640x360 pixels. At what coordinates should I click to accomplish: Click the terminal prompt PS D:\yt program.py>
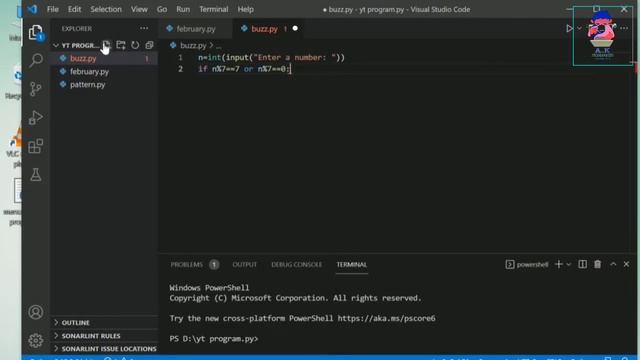[214, 339]
